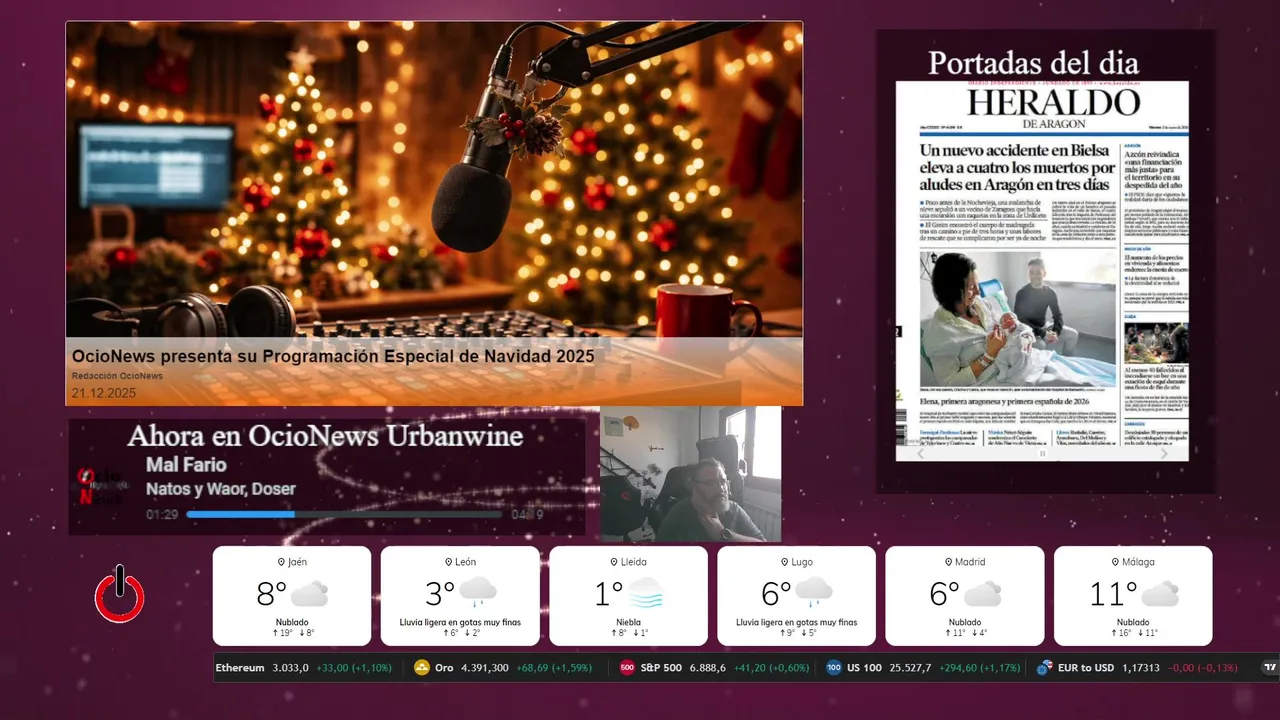Click the Portadas del dia heading
Image resolution: width=1280 pixels, height=720 pixels.
pos(1033,62)
